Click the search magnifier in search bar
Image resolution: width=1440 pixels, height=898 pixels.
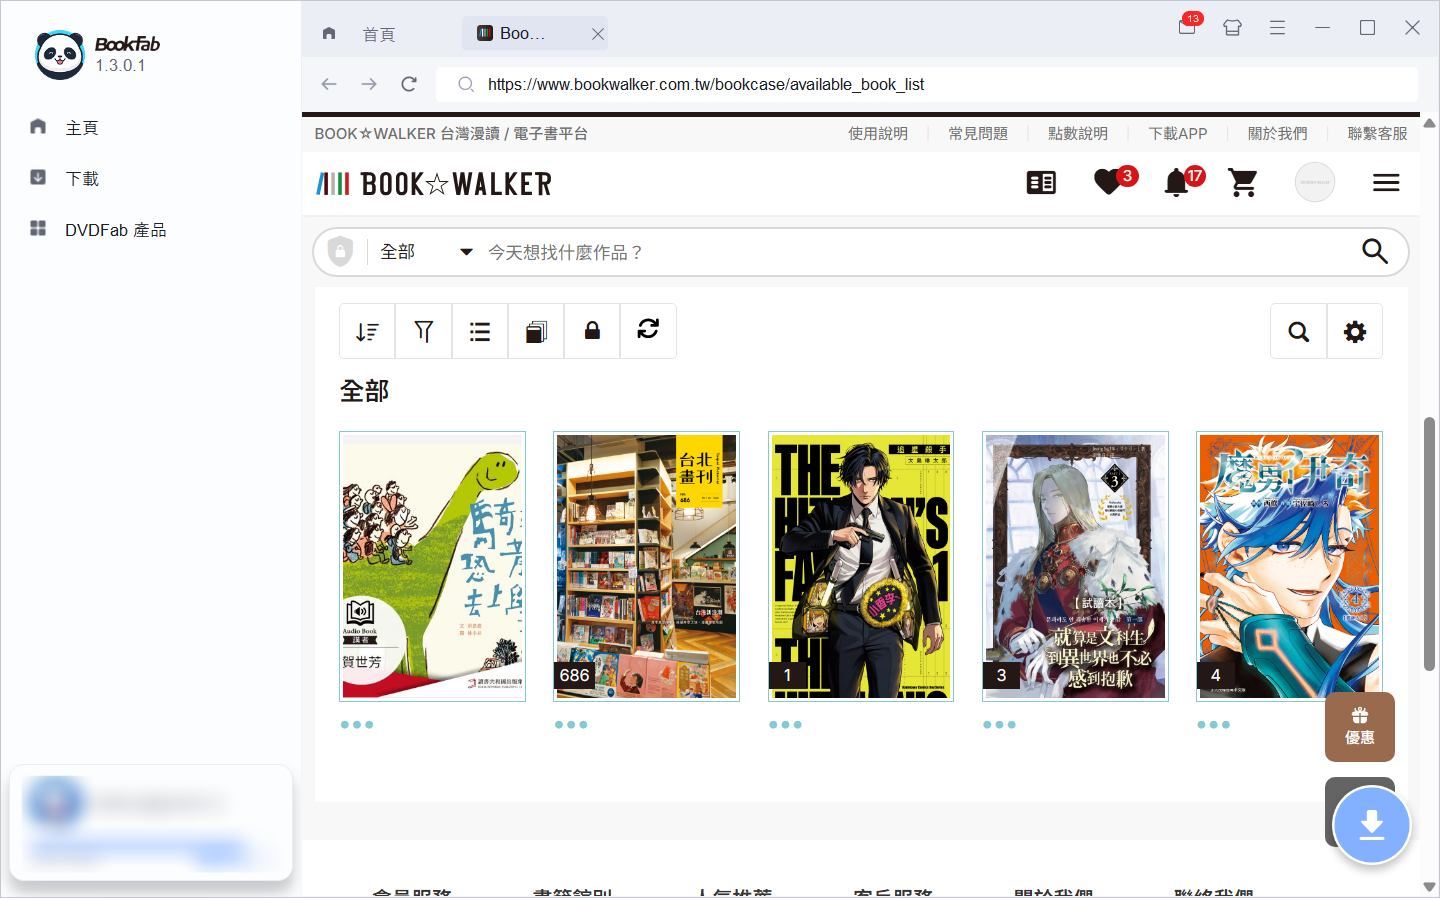click(x=1375, y=252)
